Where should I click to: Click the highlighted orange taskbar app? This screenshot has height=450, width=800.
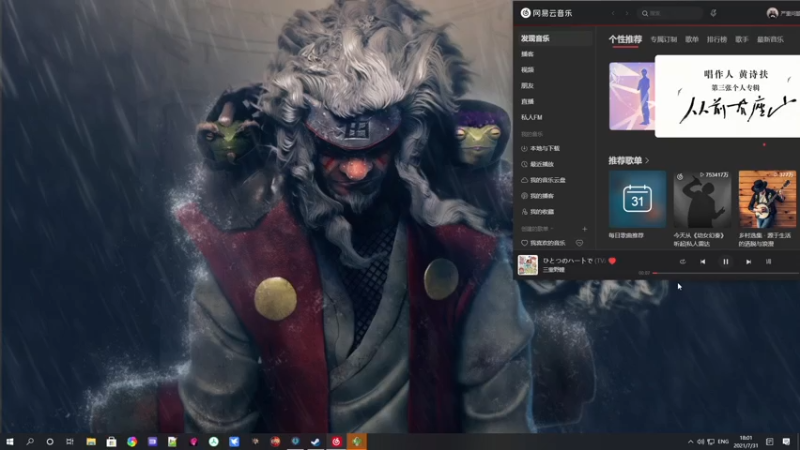point(357,442)
